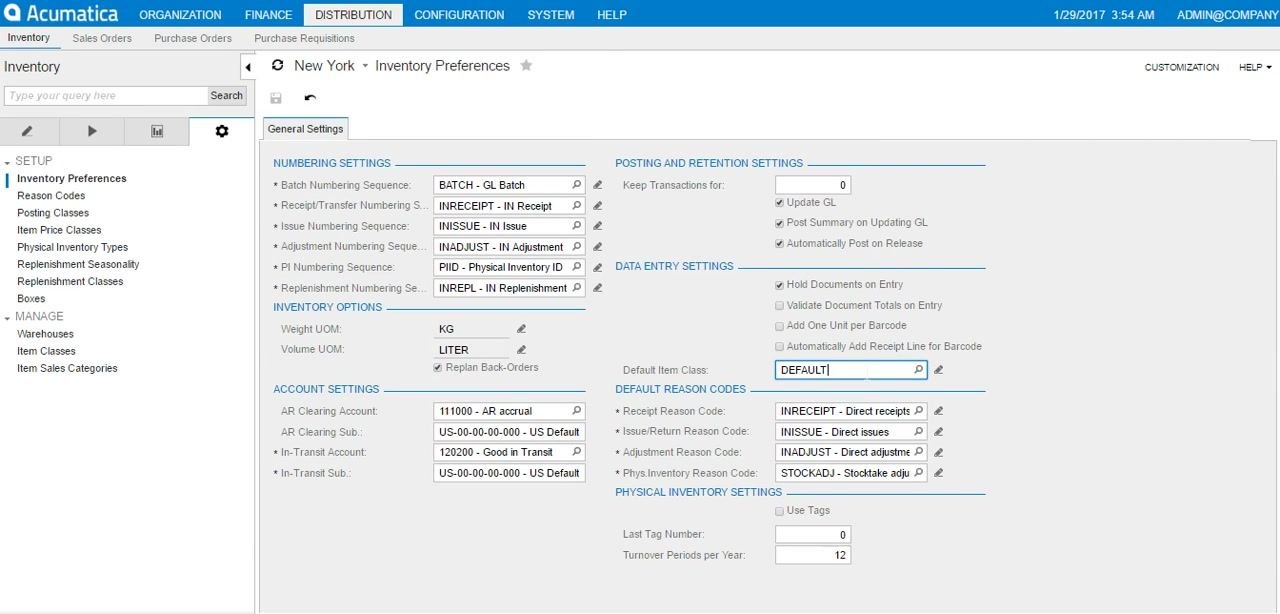1280x614 pixels.
Task: Edit Replenishment Numbering Sequence pencil icon
Action: (598, 287)
